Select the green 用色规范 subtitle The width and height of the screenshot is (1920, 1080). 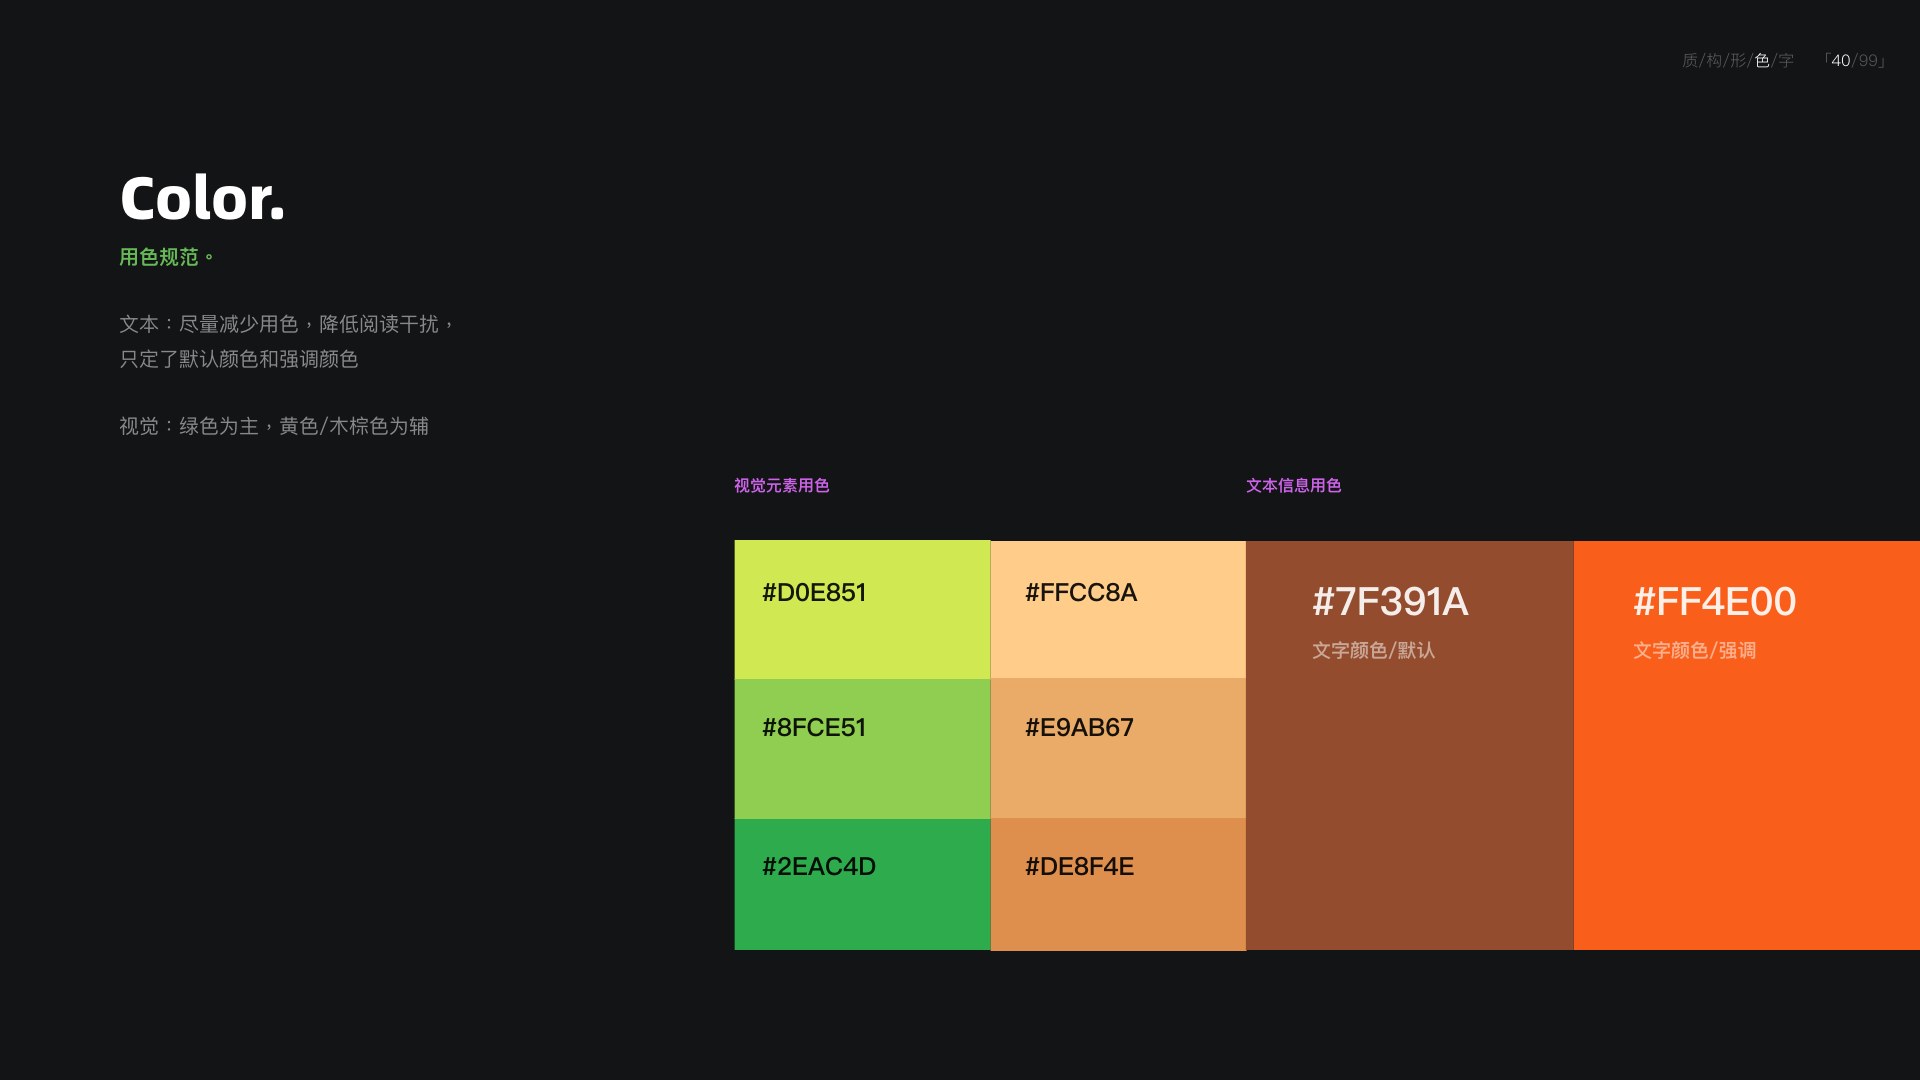pos(166,257)
